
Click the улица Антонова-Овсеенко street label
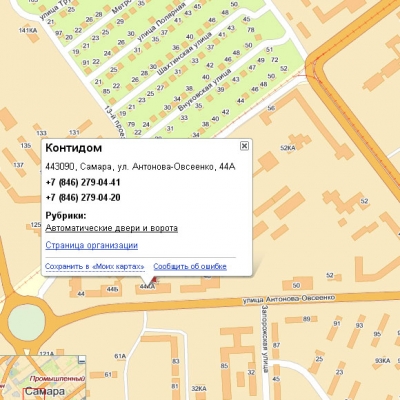[289, 299]
